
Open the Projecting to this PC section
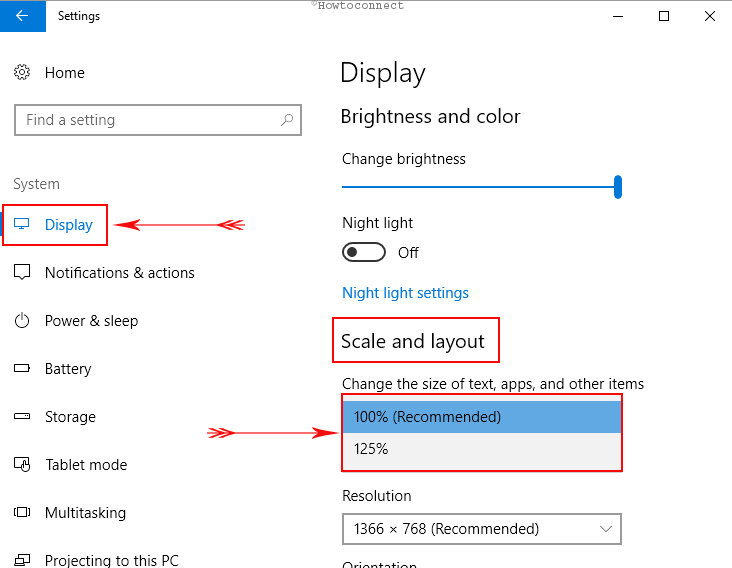111,560
